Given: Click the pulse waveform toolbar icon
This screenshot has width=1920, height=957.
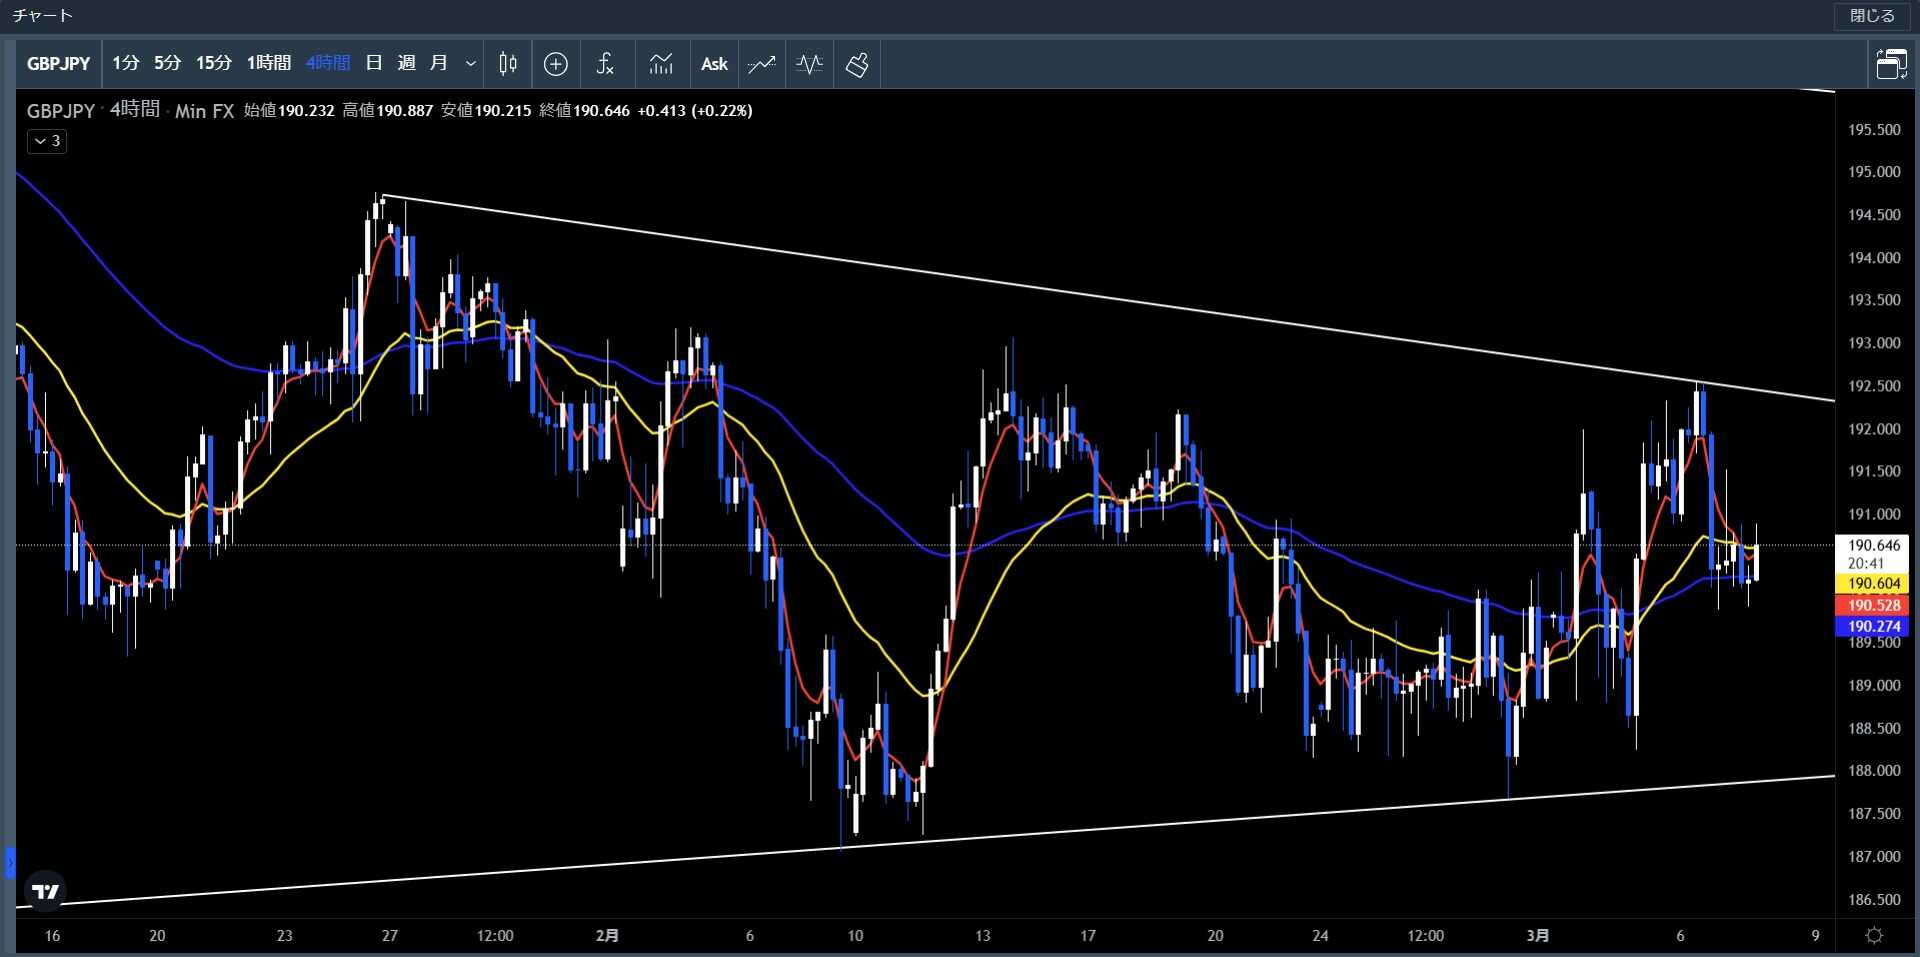Looking at the screenshot, I should coord(809,64).
